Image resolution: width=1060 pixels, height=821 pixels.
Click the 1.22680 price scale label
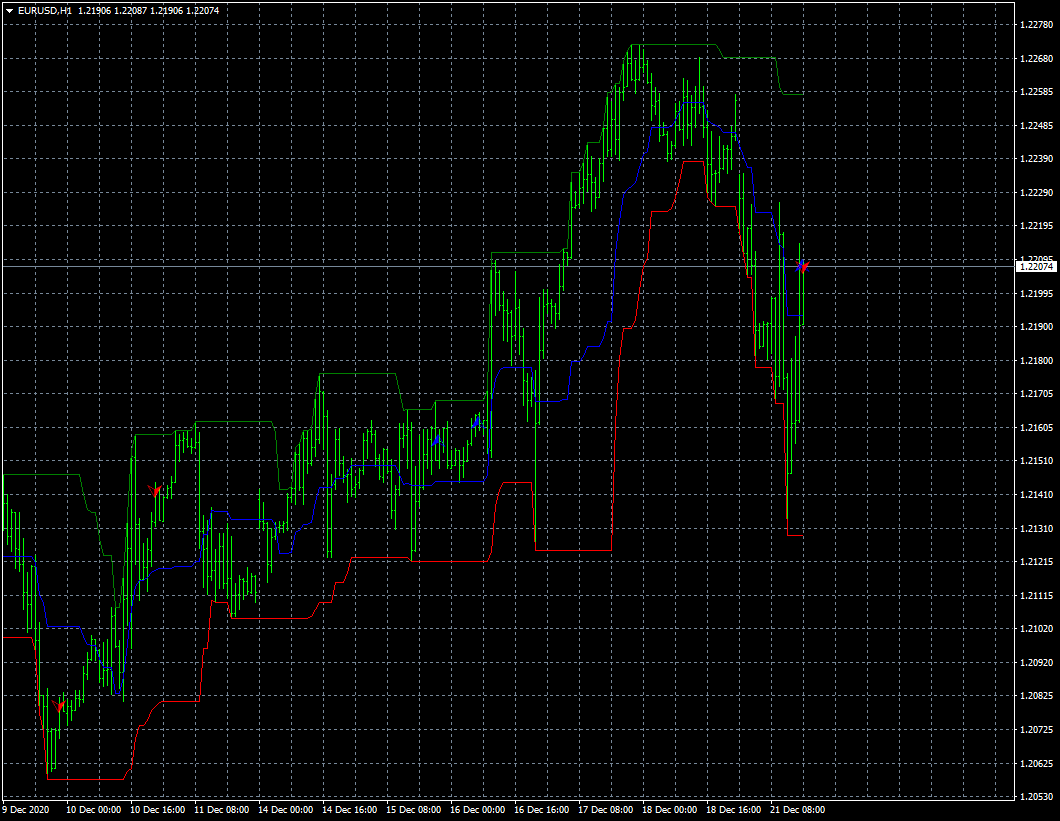tap(1036, 59)
